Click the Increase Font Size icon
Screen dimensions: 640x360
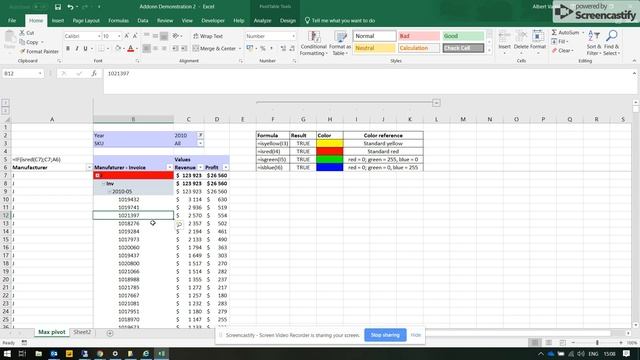click(x=127, y=36)
